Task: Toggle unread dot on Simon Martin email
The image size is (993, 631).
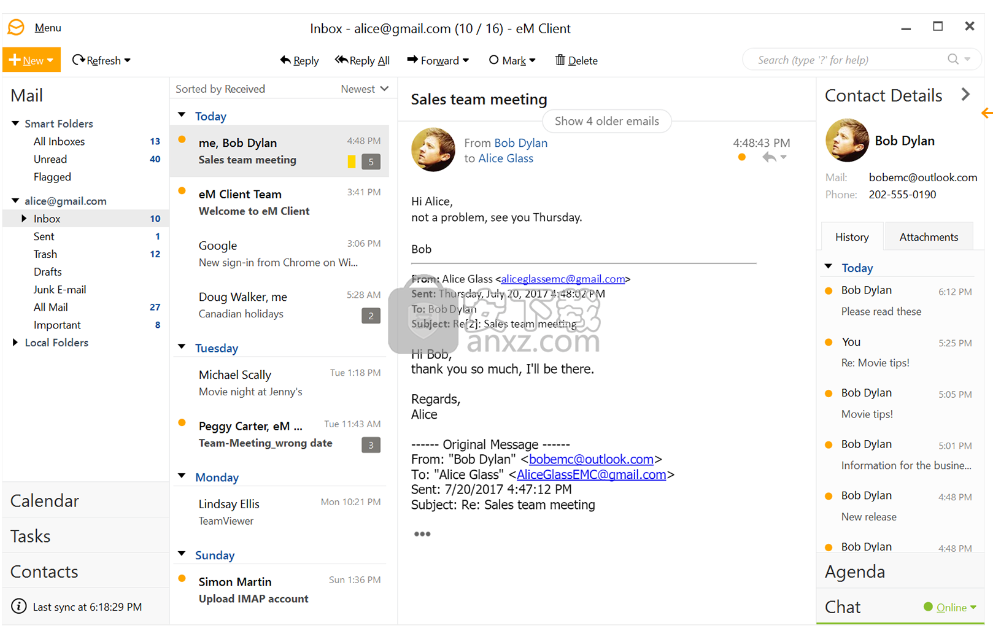Action: click(x=182, y=578)
